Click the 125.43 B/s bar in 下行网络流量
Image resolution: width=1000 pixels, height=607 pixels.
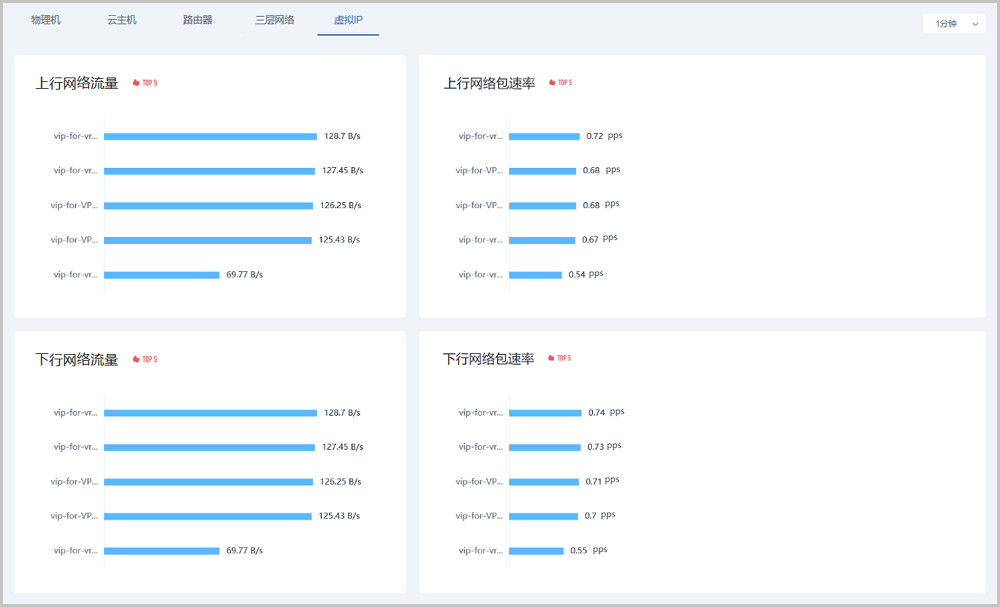coord(208,517)
